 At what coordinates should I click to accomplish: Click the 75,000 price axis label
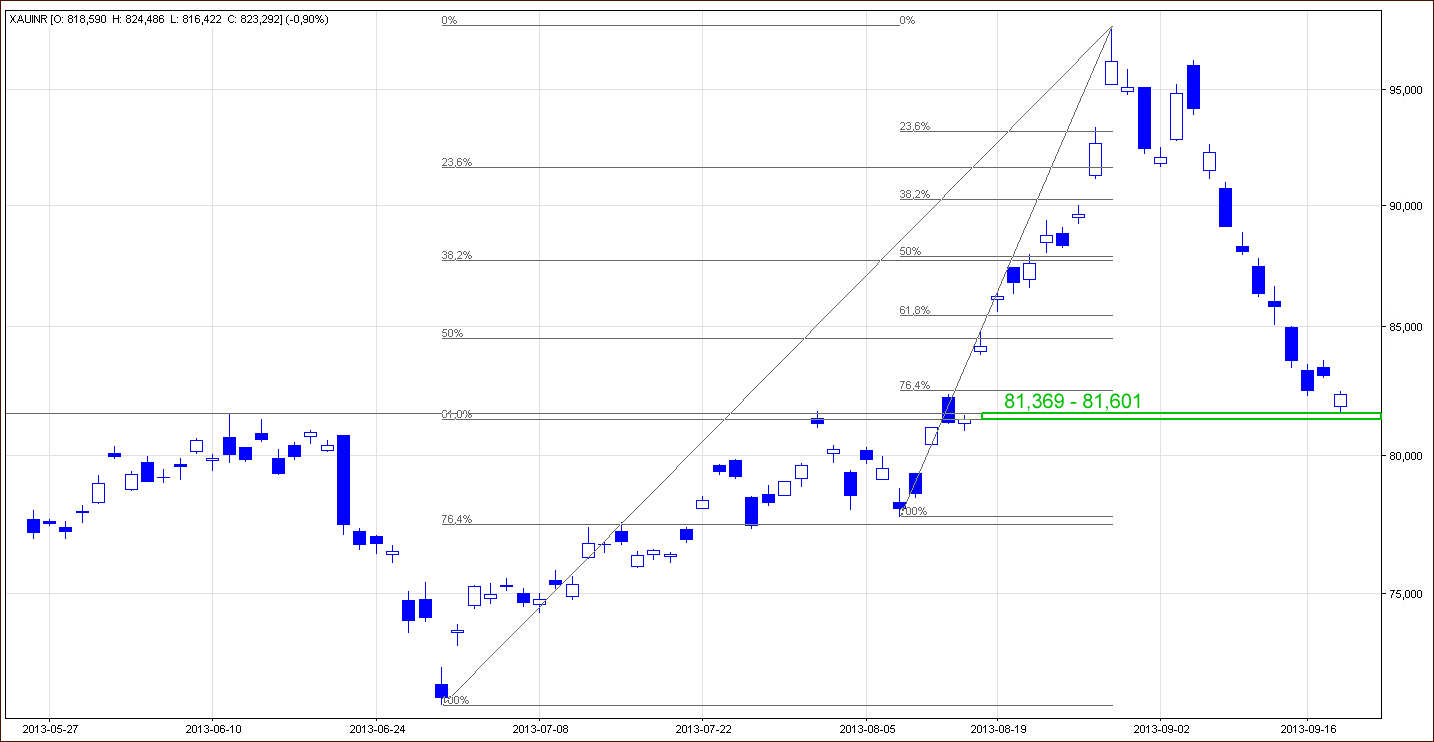1404,594
